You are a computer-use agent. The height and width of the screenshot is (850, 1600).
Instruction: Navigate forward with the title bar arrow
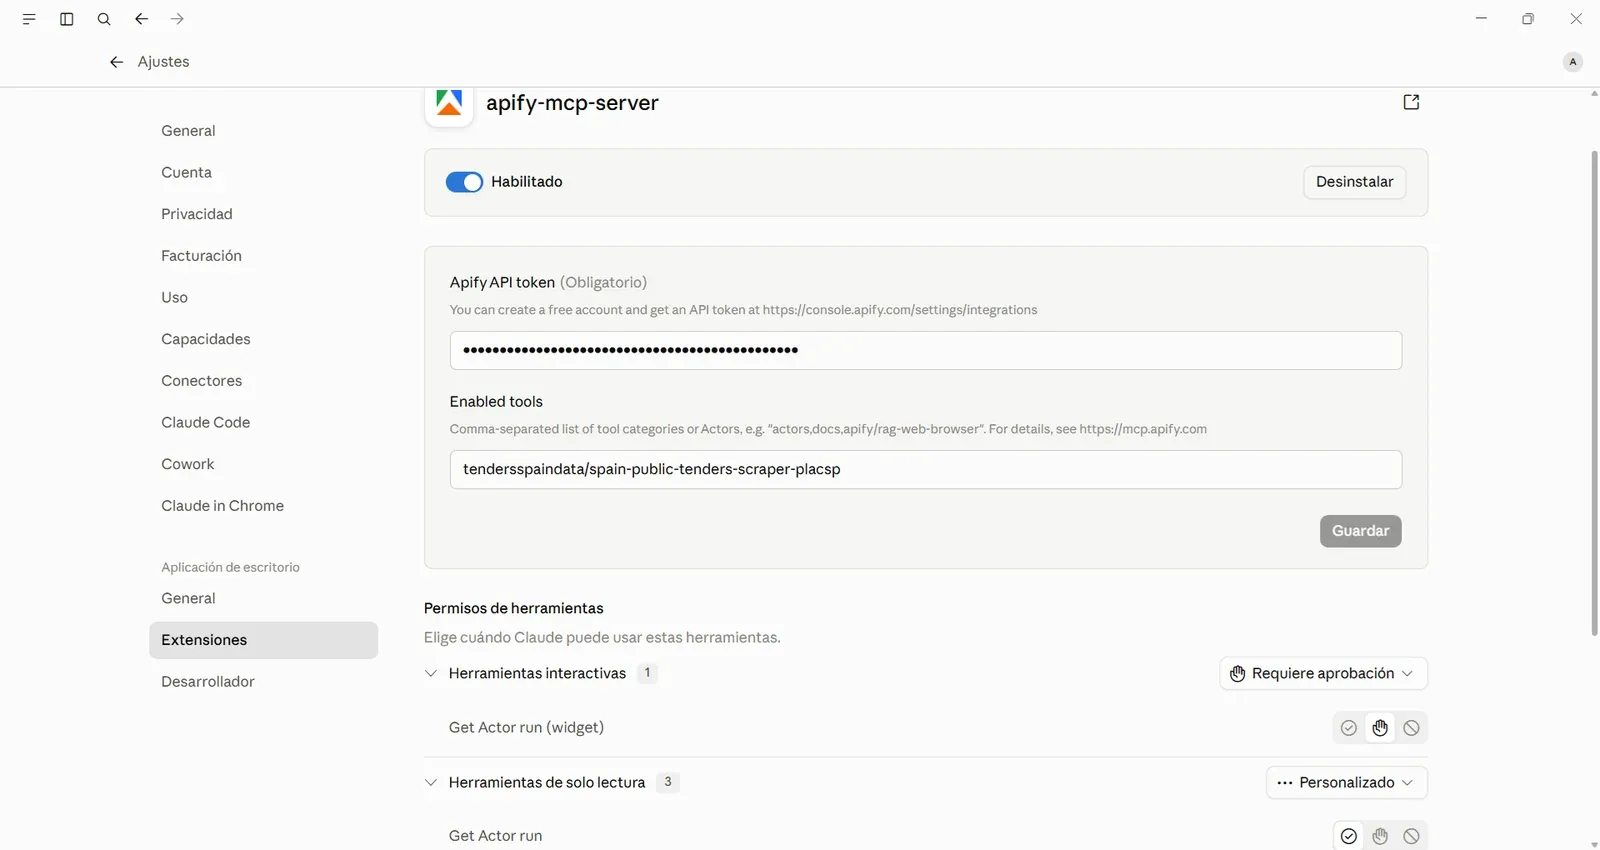177,19
